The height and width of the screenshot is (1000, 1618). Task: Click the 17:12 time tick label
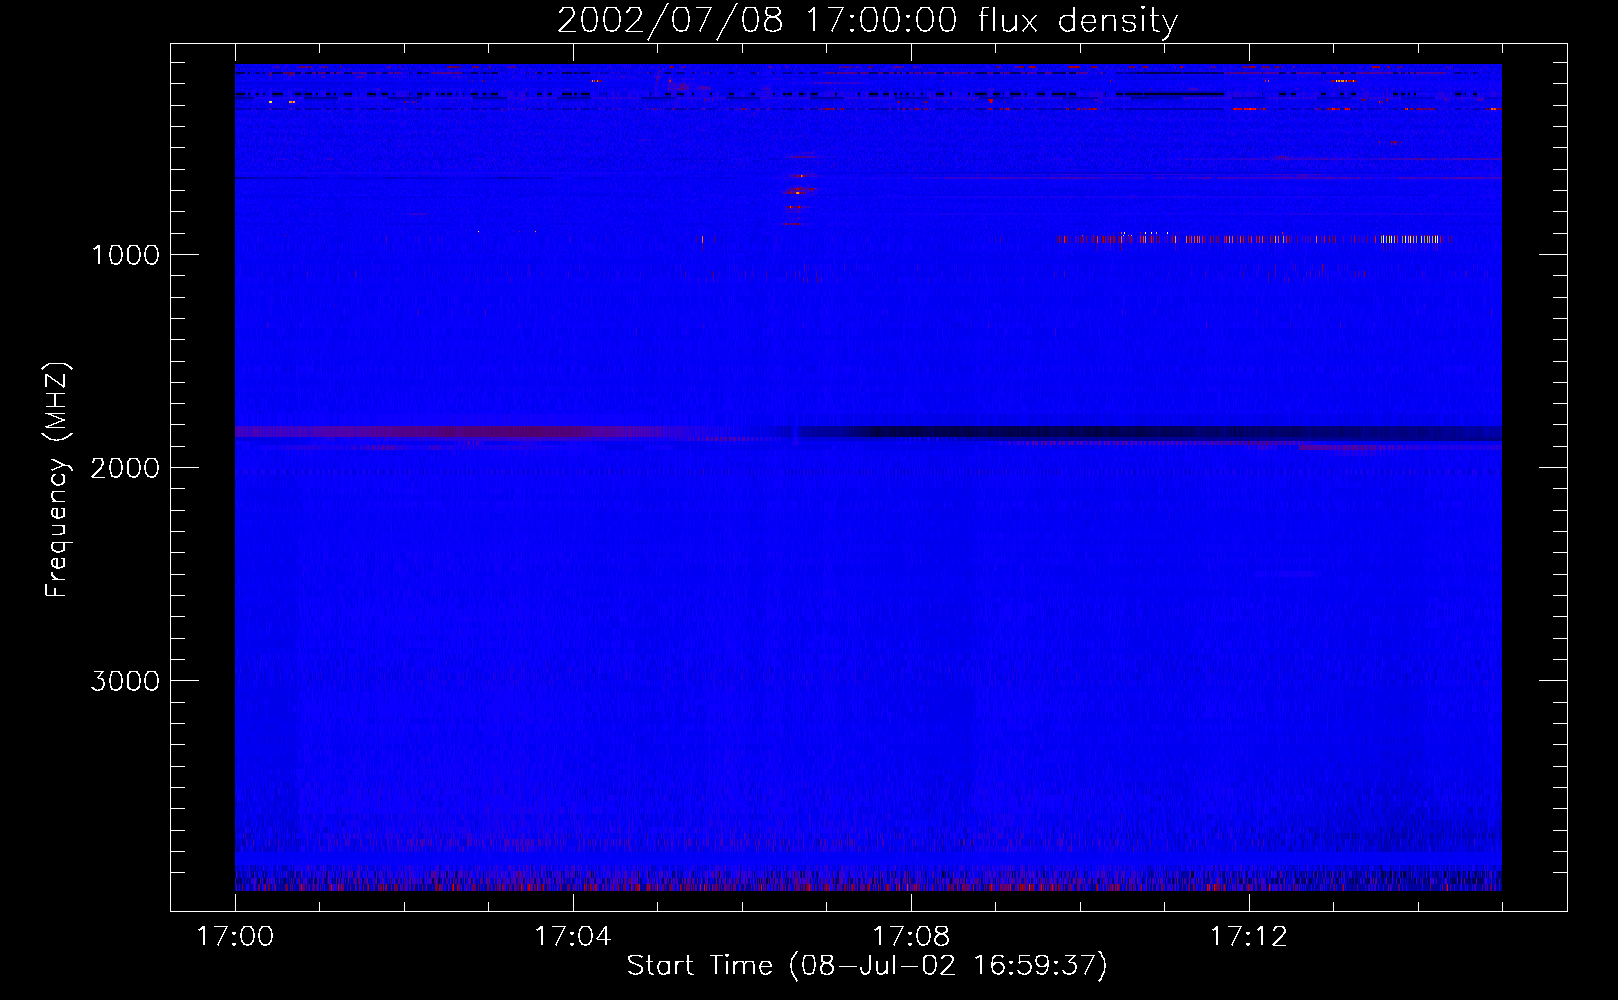click(1249, 937)
